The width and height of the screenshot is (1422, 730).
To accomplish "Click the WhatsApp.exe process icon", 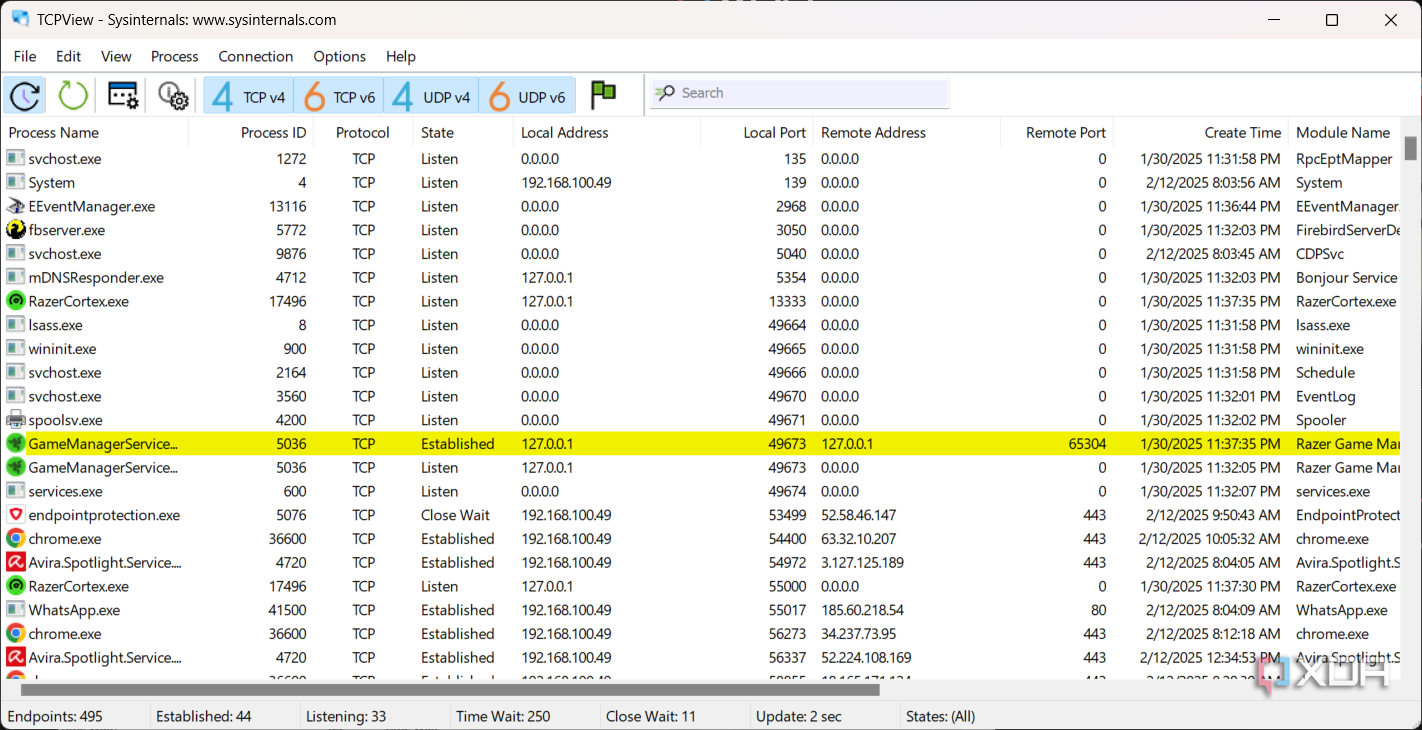I will click(x=15, y=610).
